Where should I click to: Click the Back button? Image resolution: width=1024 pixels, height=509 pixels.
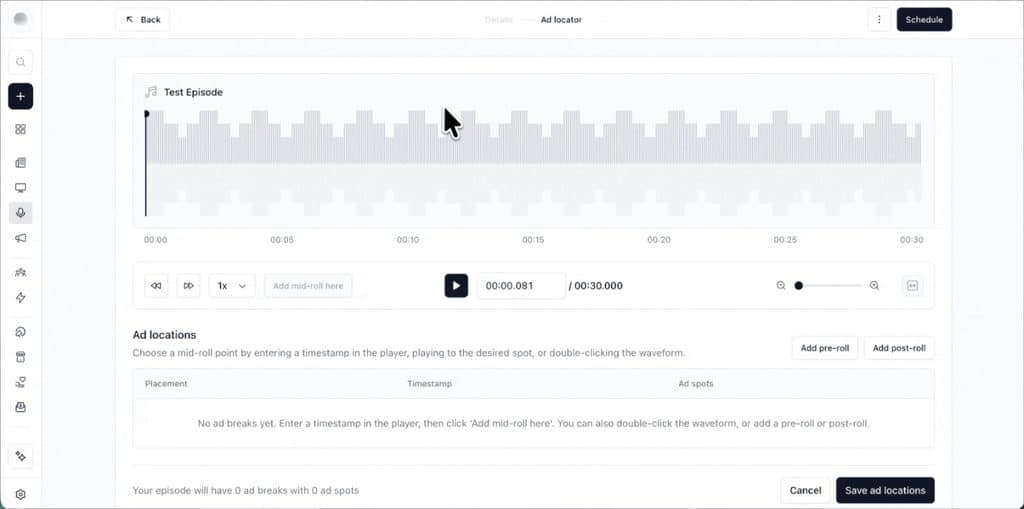142,20
